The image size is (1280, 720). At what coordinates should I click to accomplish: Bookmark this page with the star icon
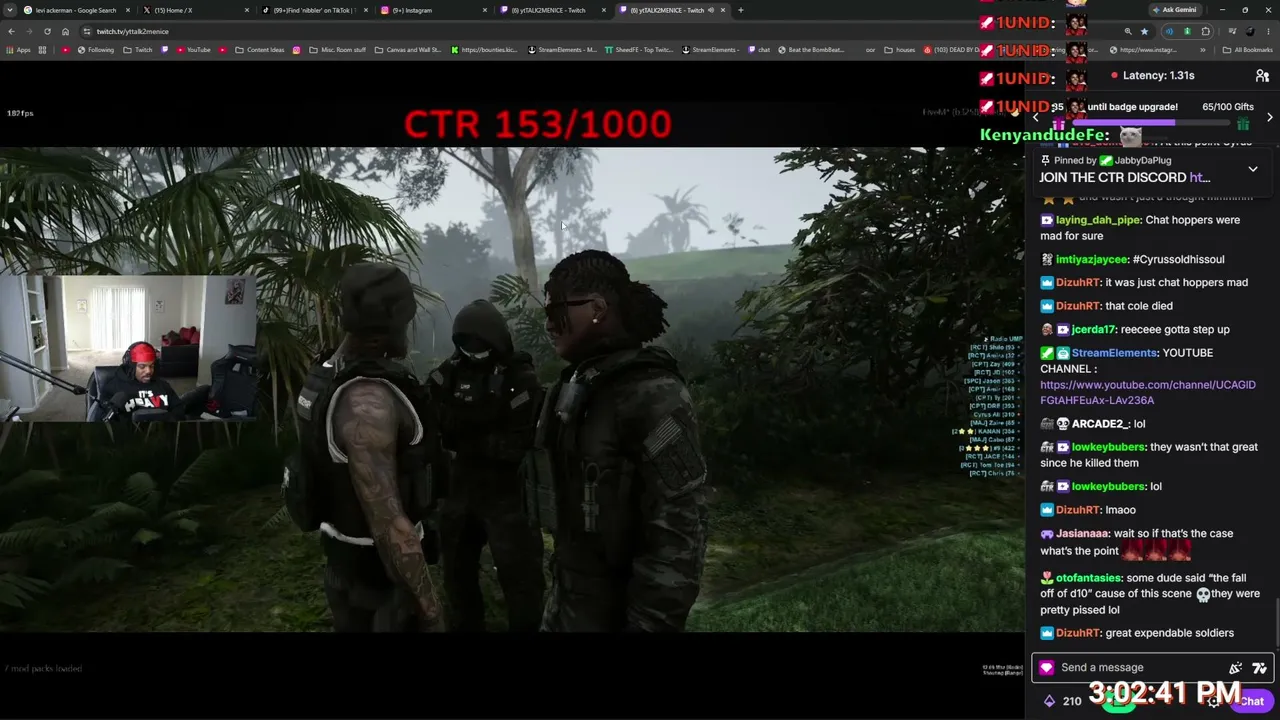pos(1144,31)
